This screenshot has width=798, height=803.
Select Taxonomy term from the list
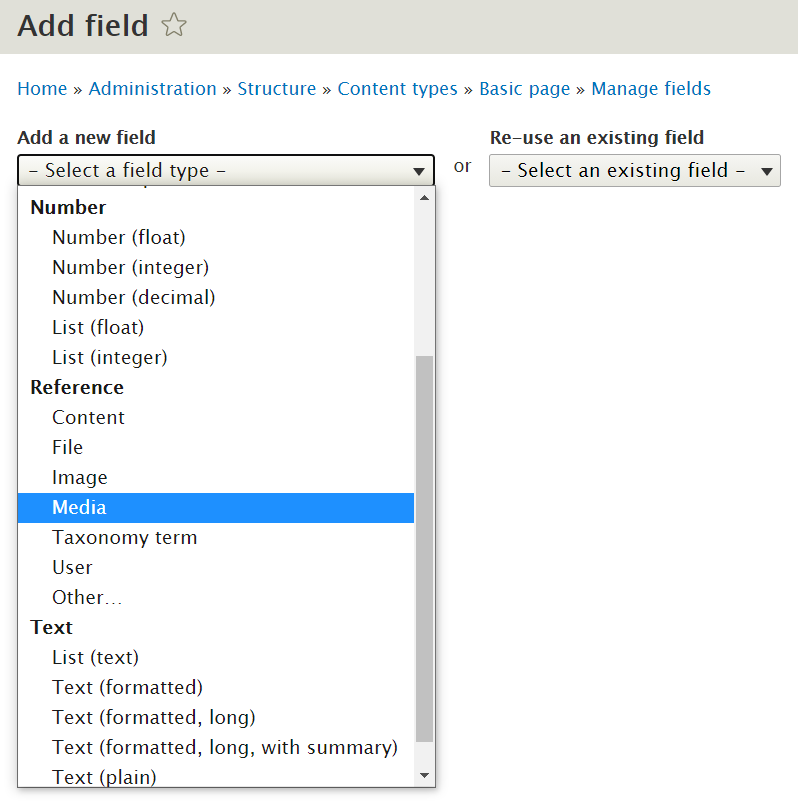point(125,537)
